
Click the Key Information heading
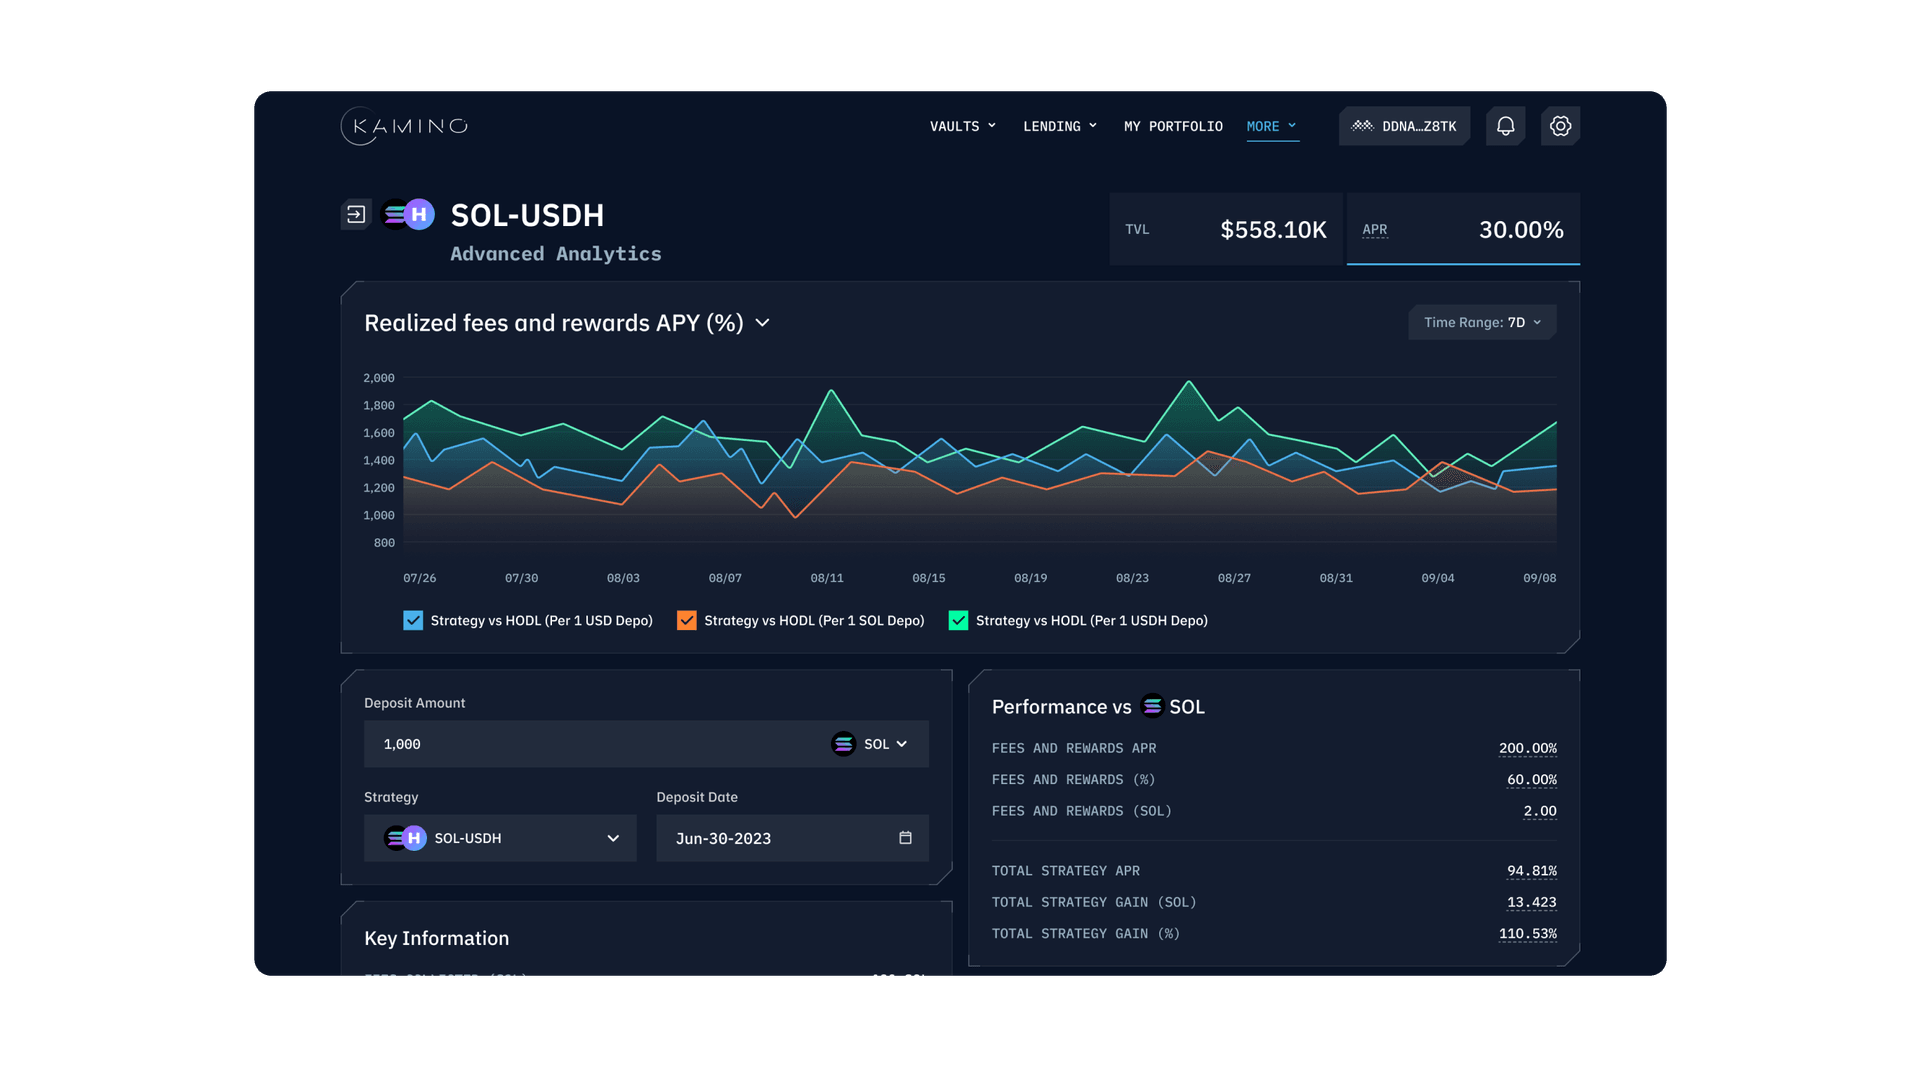[436, 938]
